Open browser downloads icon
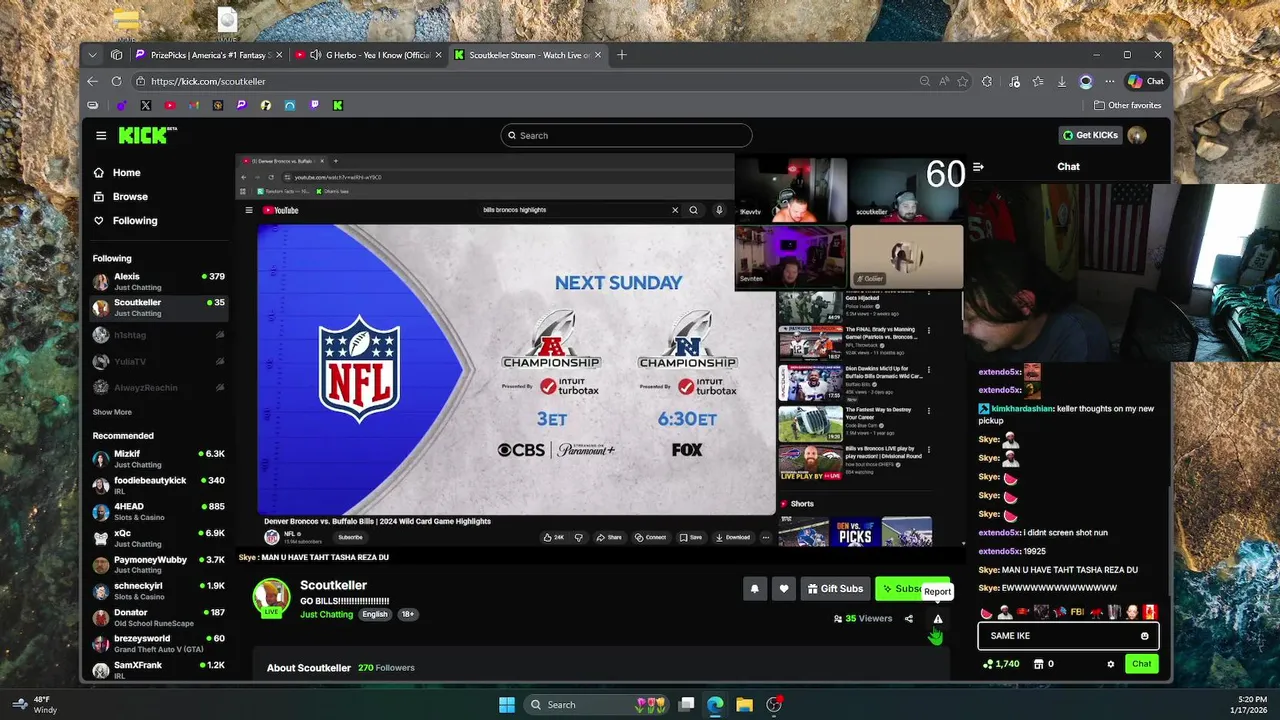 click(x=1062, y=81)
